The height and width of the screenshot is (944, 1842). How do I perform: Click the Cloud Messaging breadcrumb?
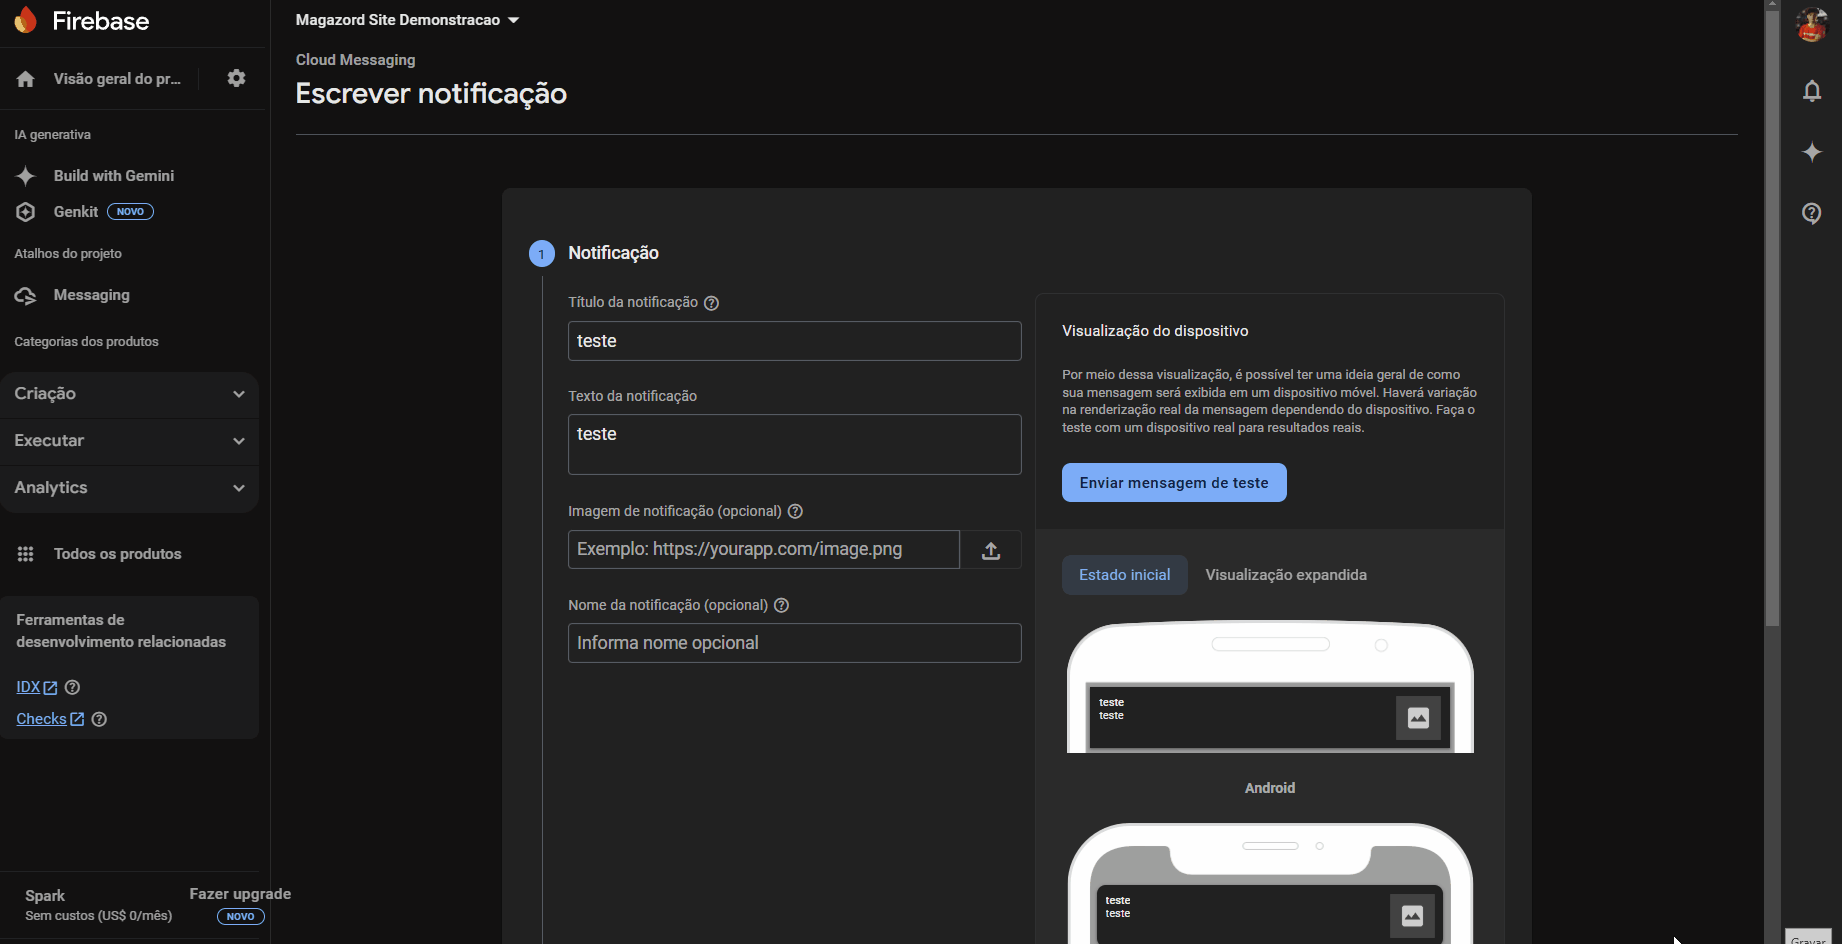pyautogui.click(x=355, y=60)
